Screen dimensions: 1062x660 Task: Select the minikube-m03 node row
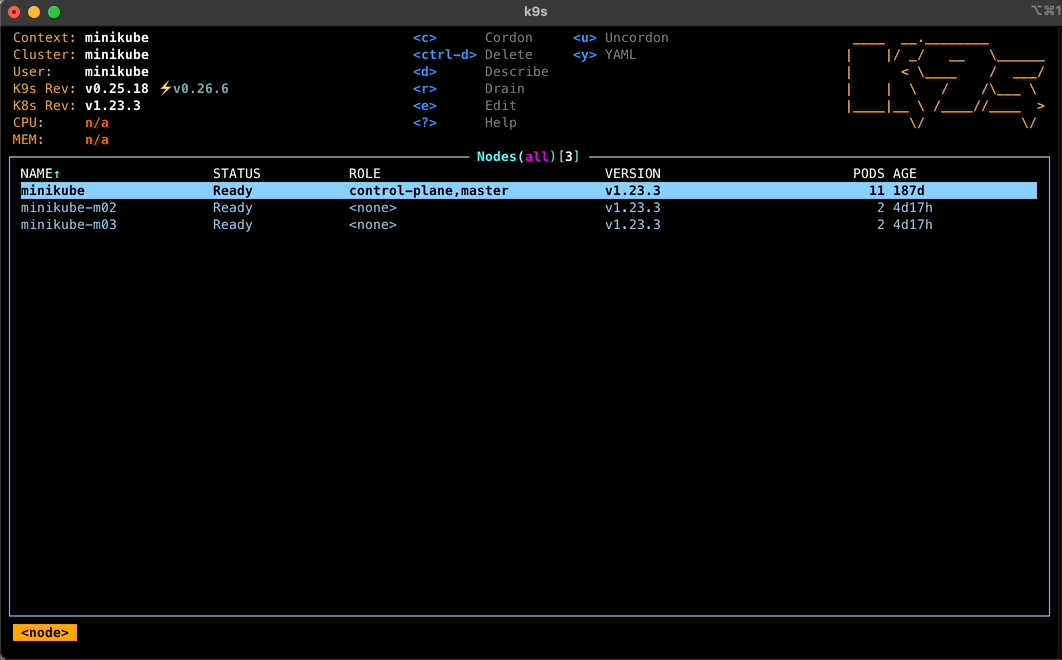pyautogui.click(x=528, y=224)
